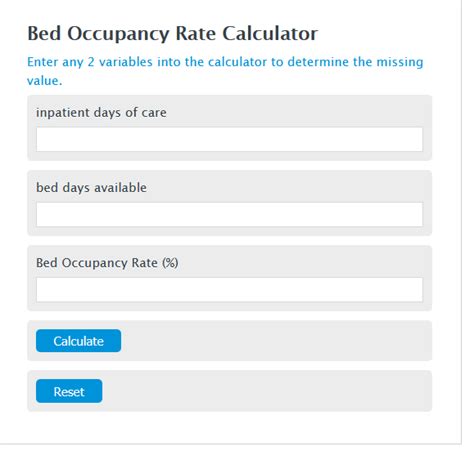Click the "Bed Occupancy Rate (%)" label
474x451 pixels.
coord(107,263)
